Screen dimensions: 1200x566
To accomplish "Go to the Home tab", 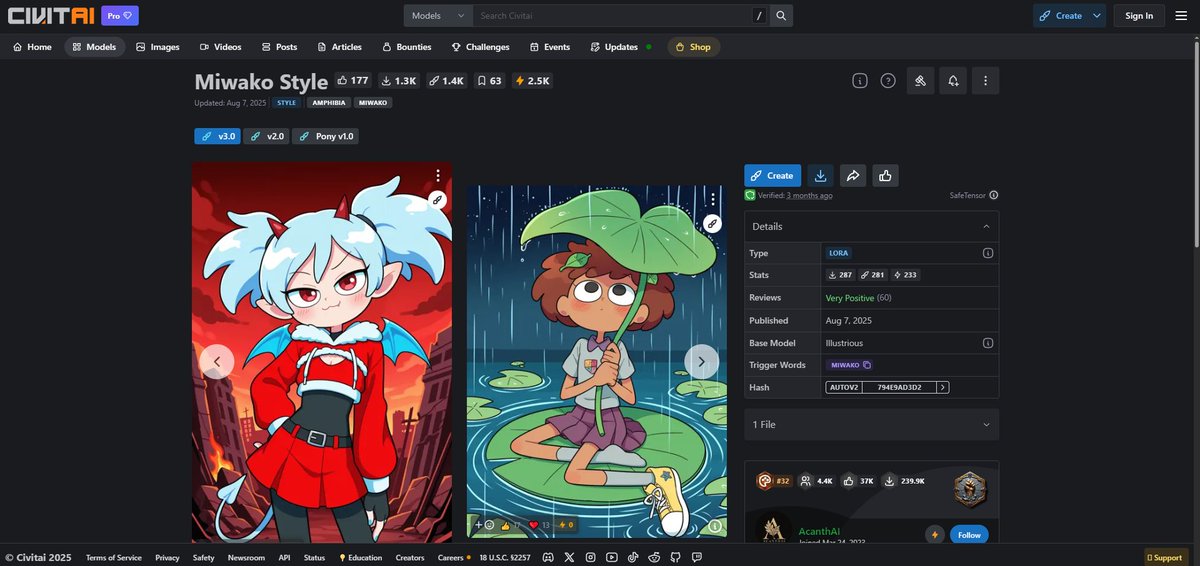I will pos(32,47).
